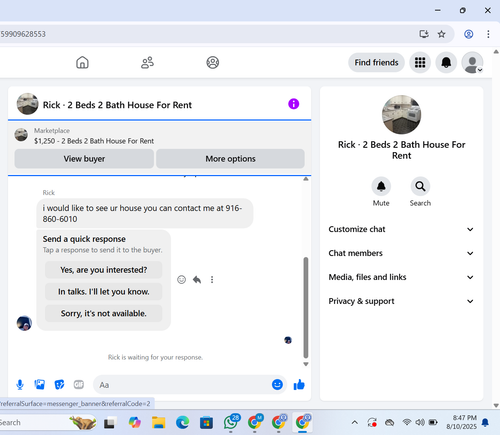Click the More options button
The height and width of the screenshot is (435, 500).
230,159
